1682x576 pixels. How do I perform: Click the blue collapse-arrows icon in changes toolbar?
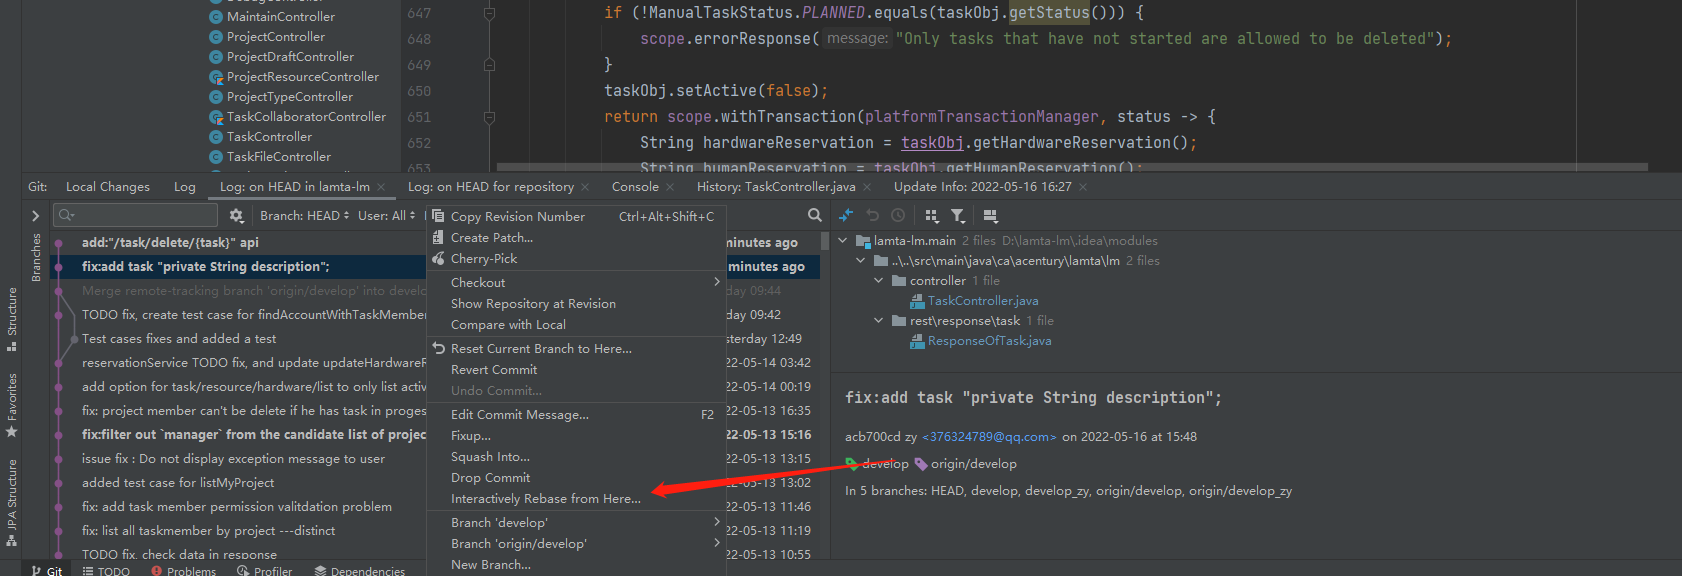click(846, 215)
